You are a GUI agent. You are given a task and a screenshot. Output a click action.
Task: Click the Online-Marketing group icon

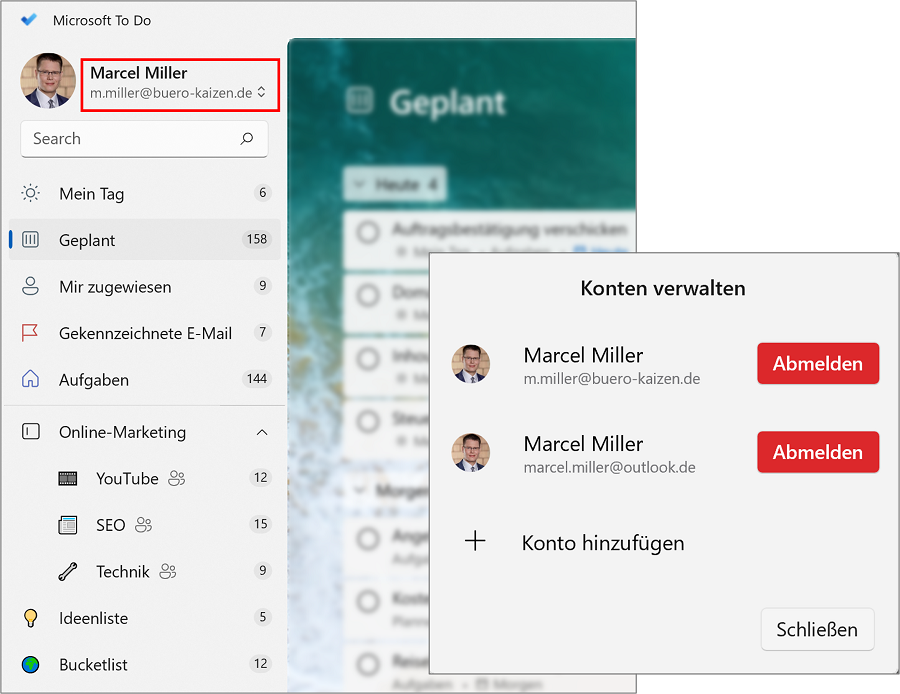point(30,431)
